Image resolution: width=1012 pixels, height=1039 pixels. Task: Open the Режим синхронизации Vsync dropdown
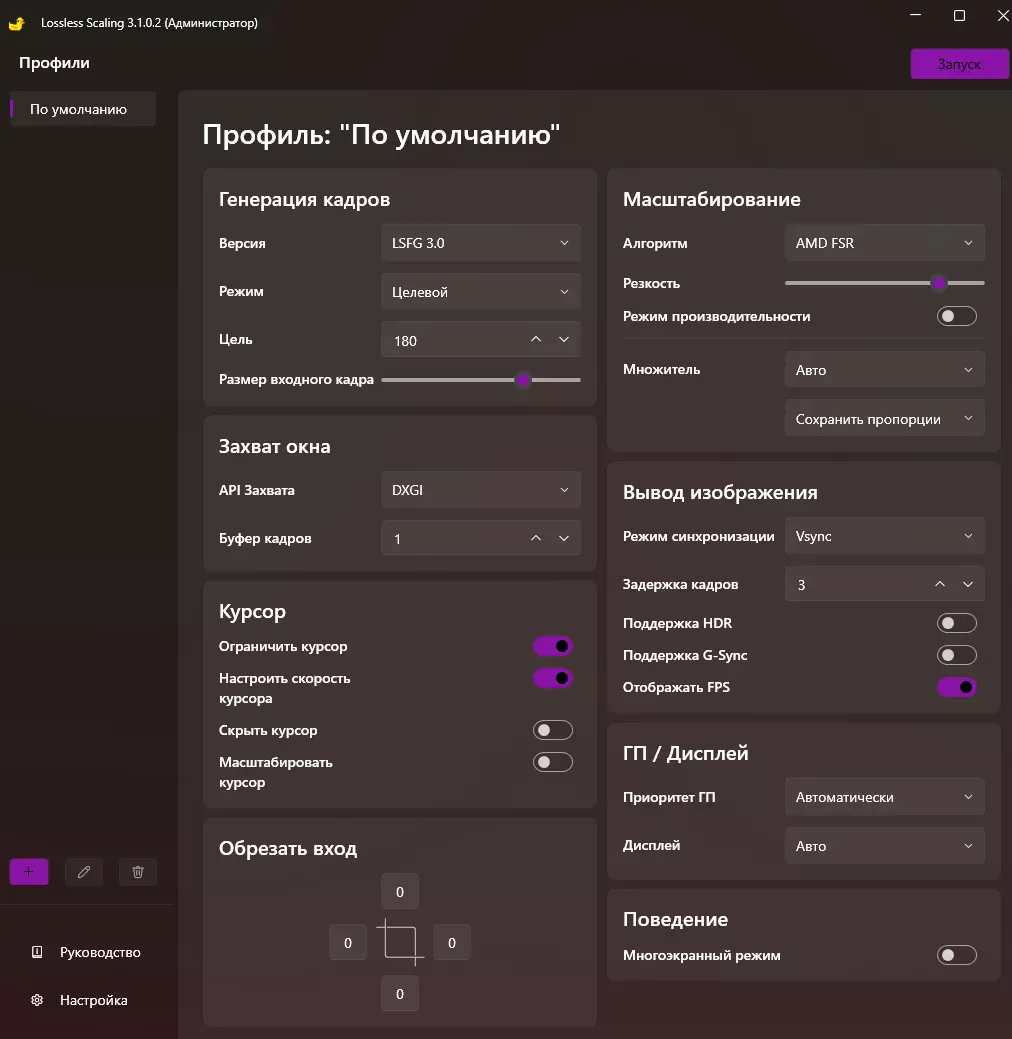pos(884,537)
